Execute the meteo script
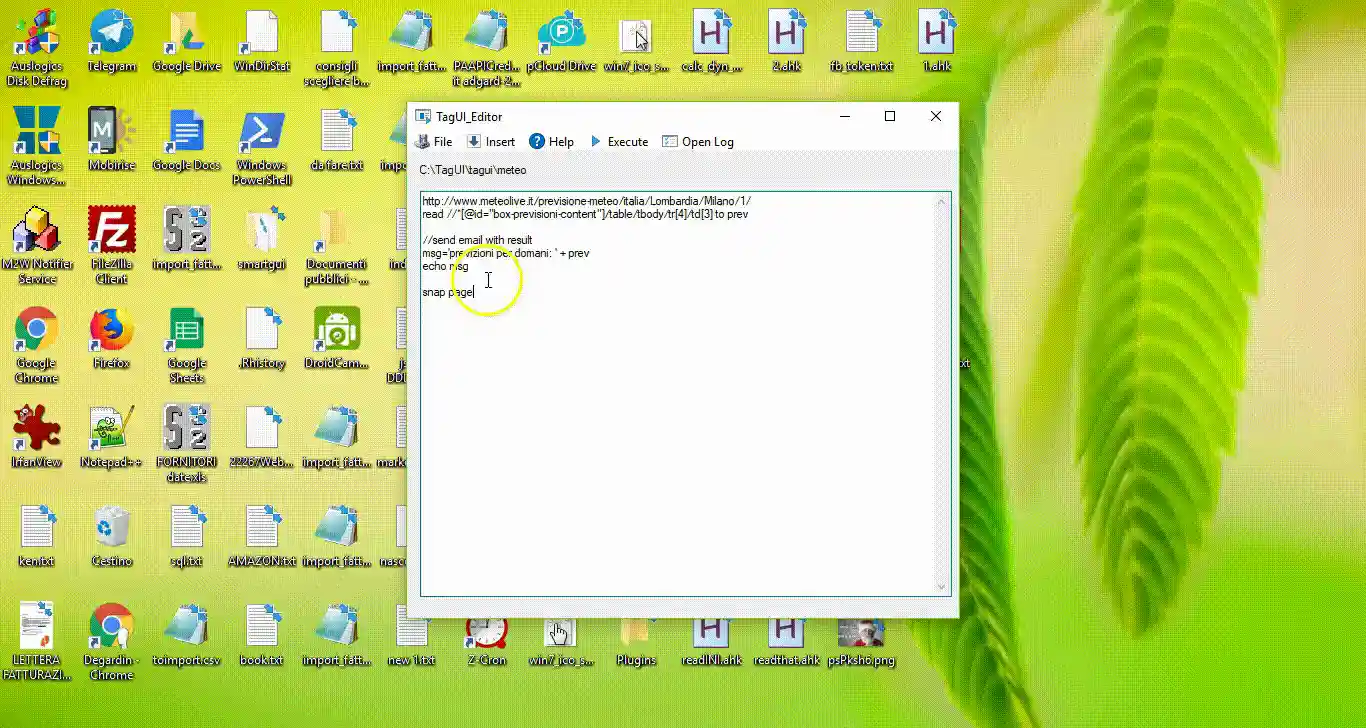This screenshot has height=728, width=1366. point(620,141)
